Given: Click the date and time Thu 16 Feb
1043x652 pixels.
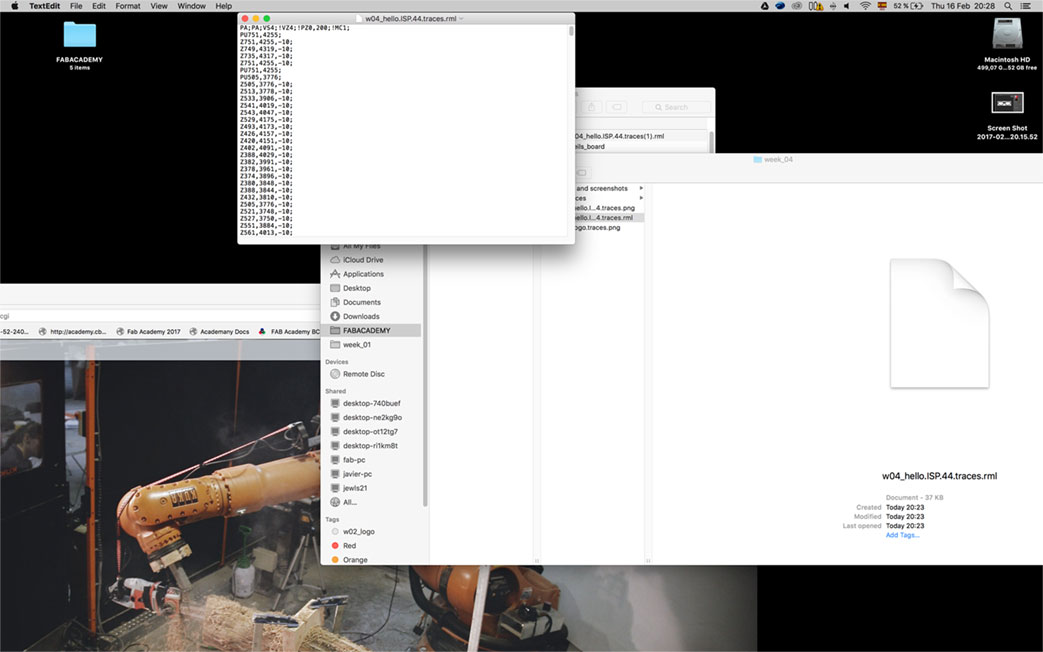Looking at the screenshot, I should click(963, 6).
